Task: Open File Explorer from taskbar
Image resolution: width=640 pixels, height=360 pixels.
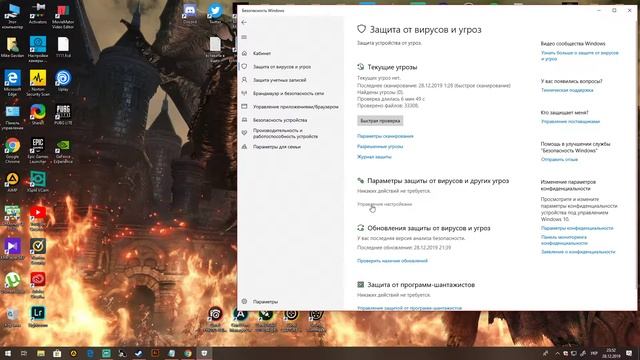Action: pos(41,353)
